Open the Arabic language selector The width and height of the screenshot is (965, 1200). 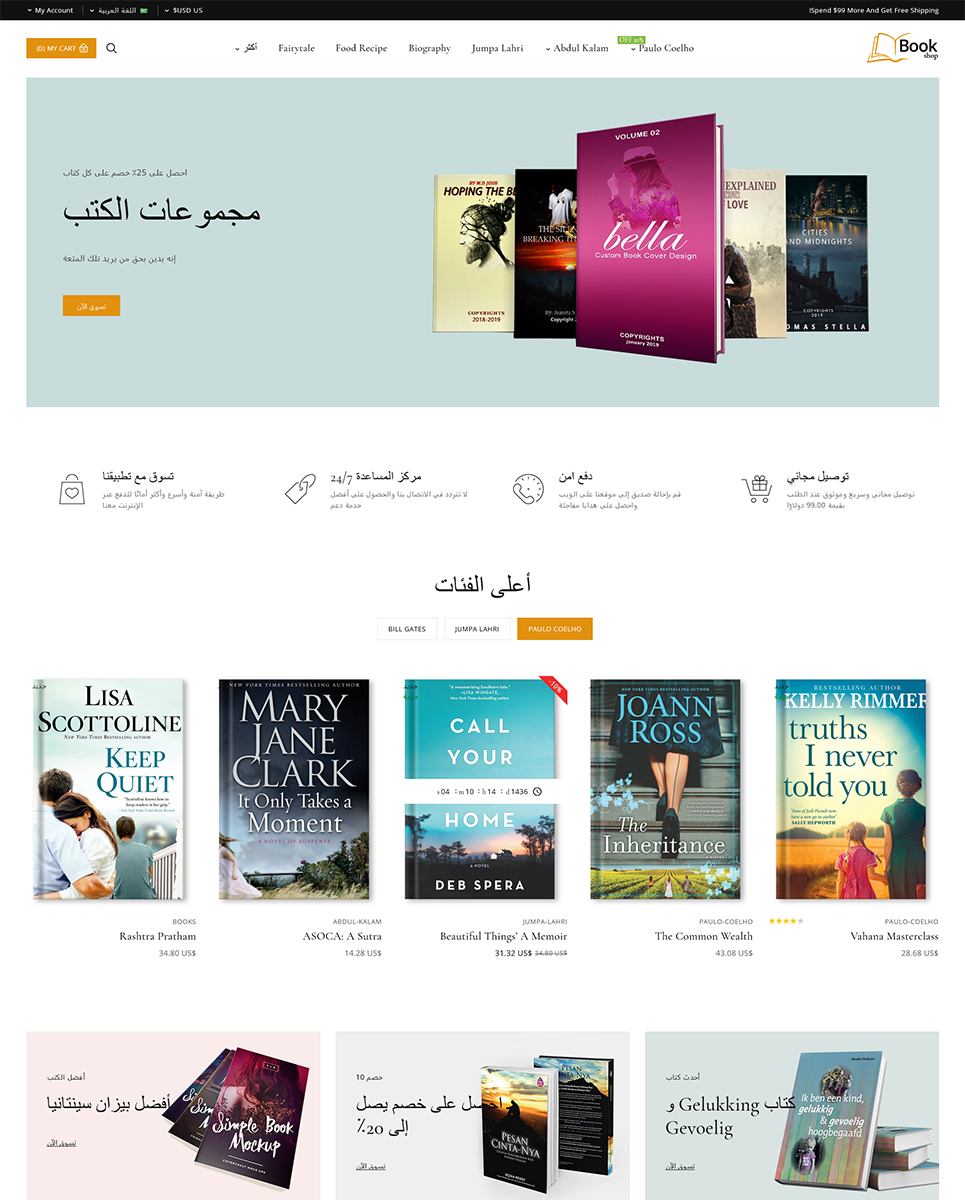click(x=118, y=10)
